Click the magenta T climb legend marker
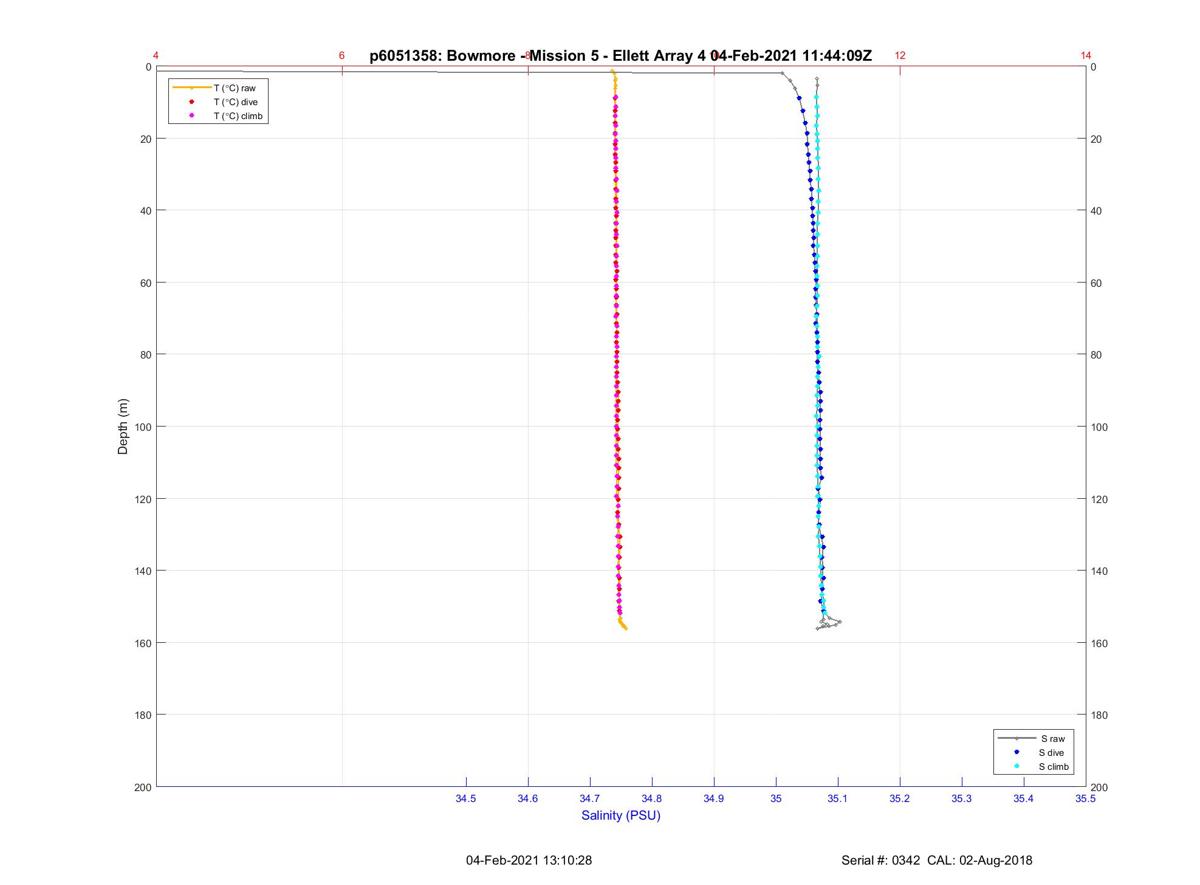1200x885 pixels. [191, 116]
